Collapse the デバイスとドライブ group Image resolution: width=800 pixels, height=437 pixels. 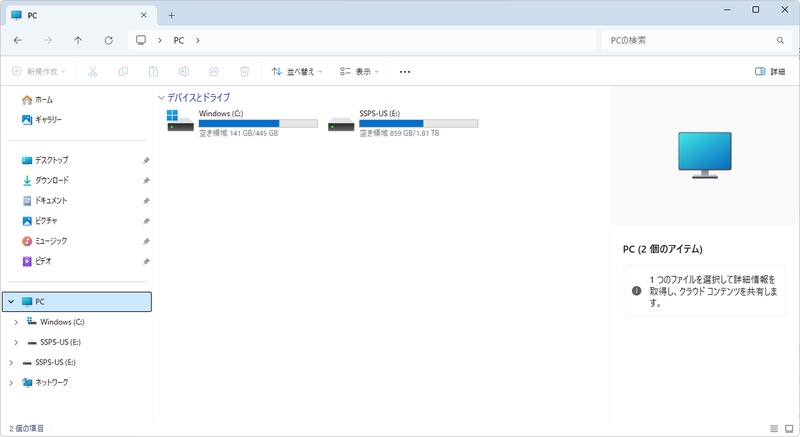[x=161, y=97]
